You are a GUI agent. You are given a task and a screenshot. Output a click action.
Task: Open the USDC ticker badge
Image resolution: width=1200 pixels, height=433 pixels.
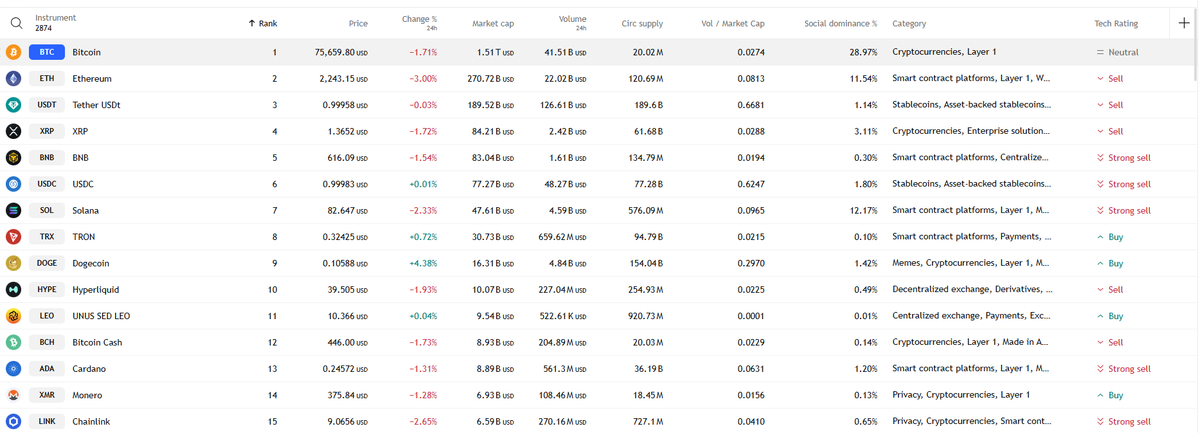click(x=47, y=184)
